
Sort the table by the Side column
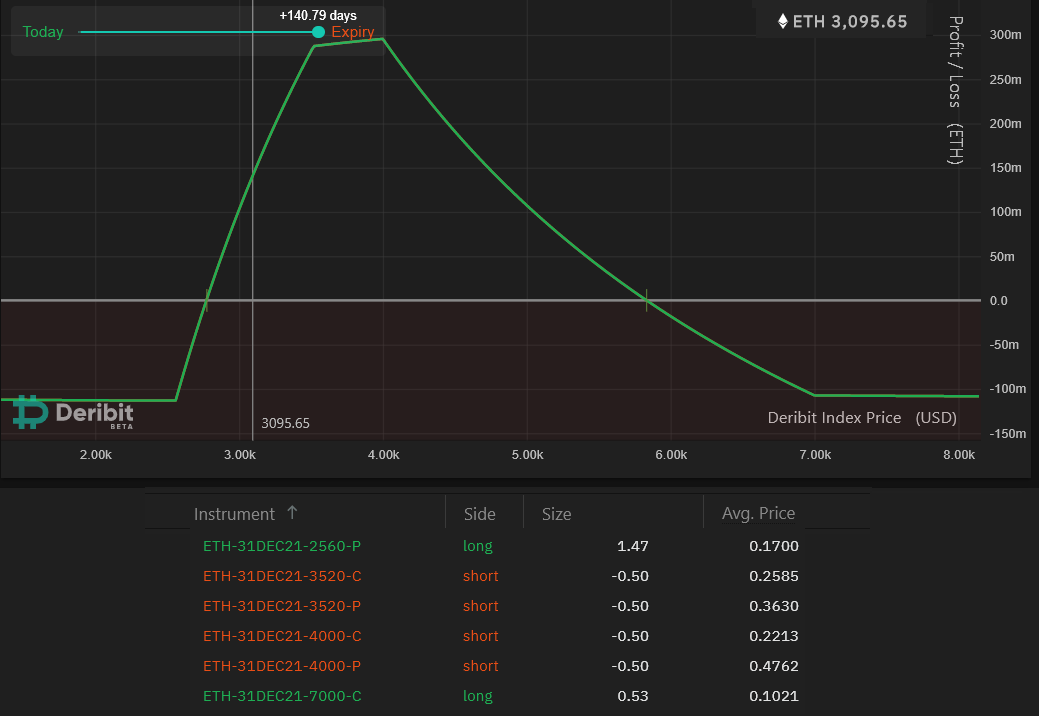click(x=479, y=514)
